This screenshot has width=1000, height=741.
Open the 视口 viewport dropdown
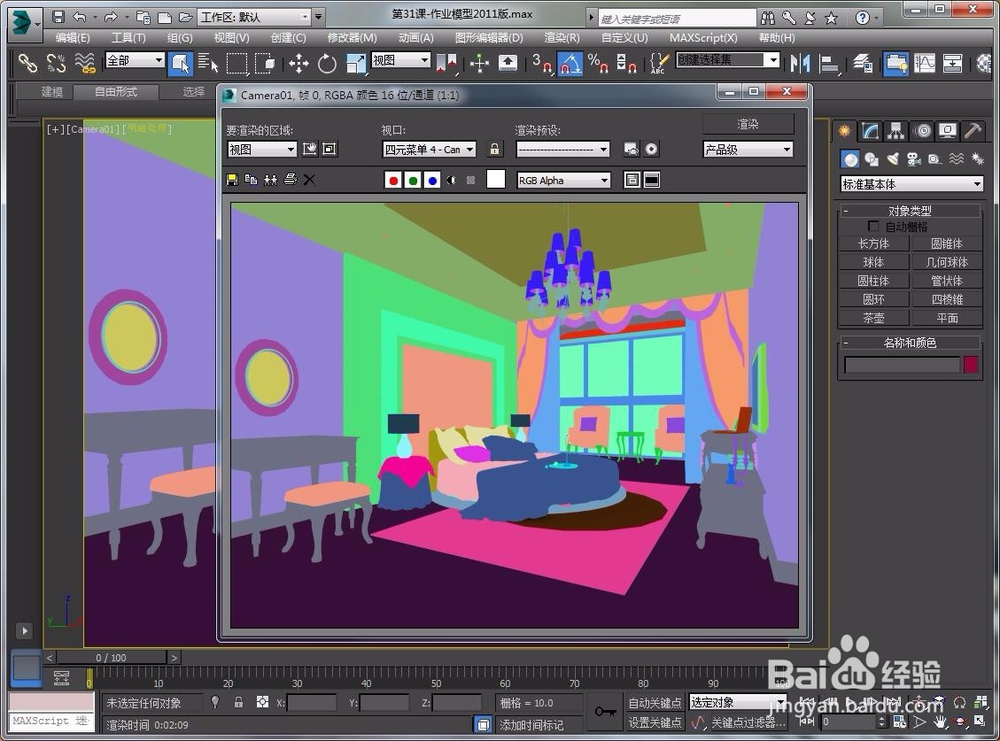[x=430, y=149]
